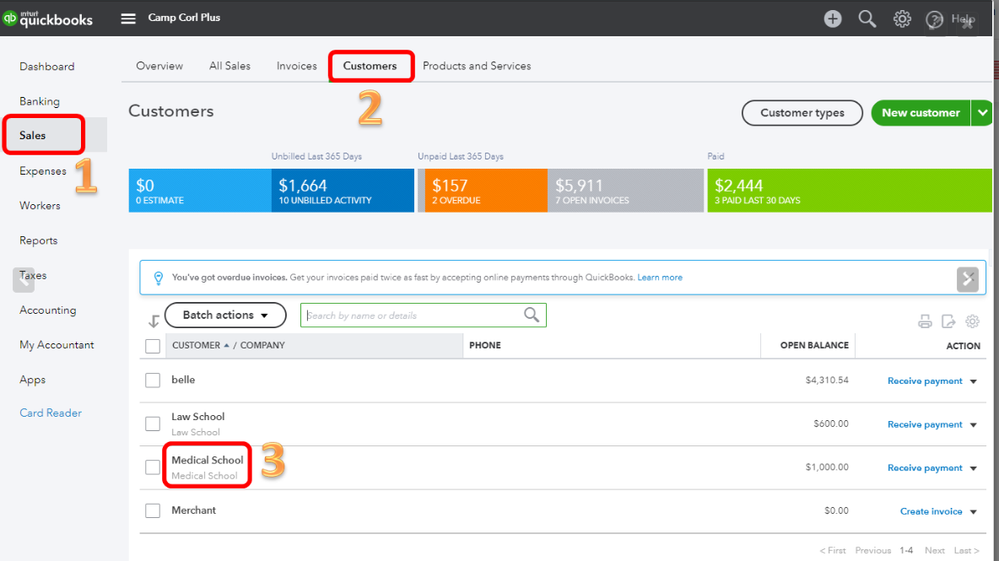The image size is (999, 561).
Task: Open Apps in the sidebar
Action: point(32,380)
